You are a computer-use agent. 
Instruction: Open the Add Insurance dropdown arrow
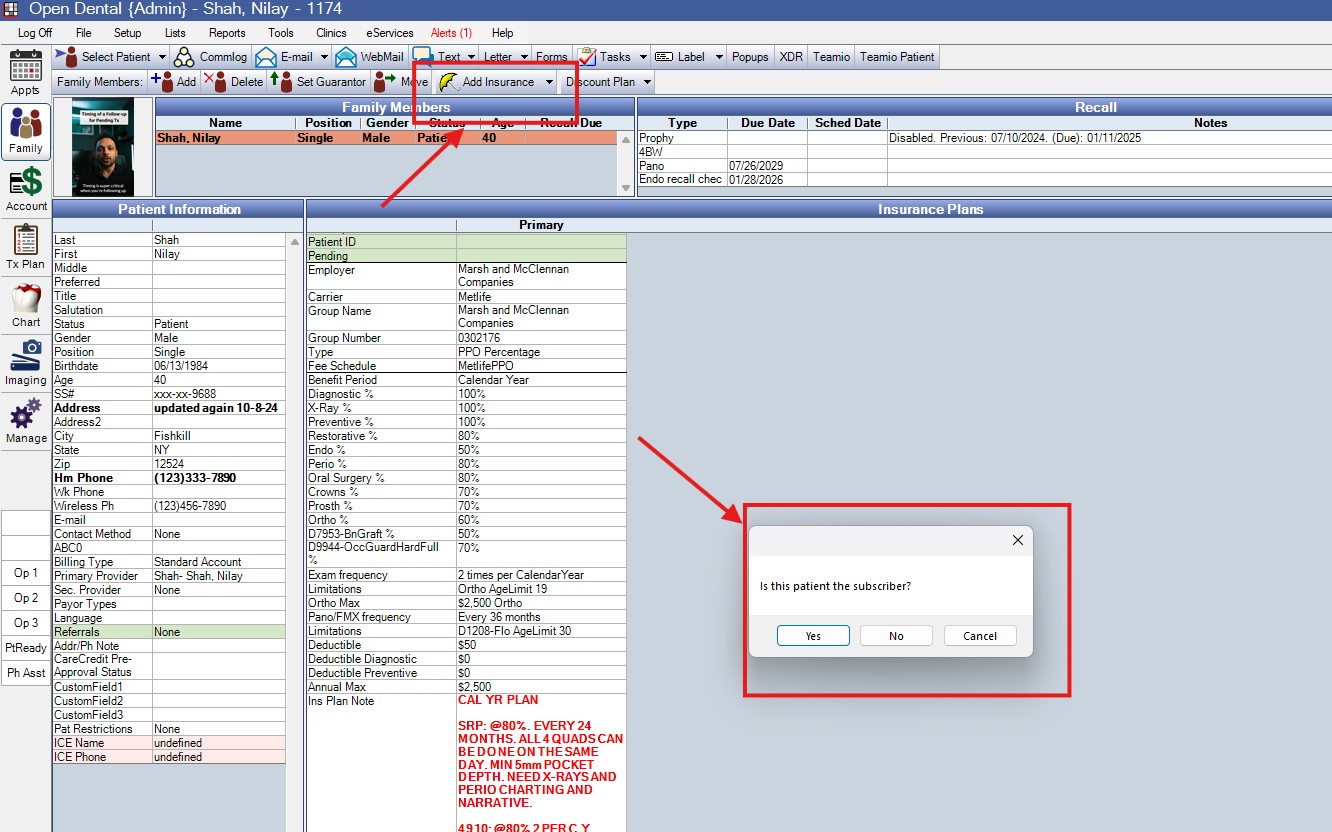click(x=549, y=82)
